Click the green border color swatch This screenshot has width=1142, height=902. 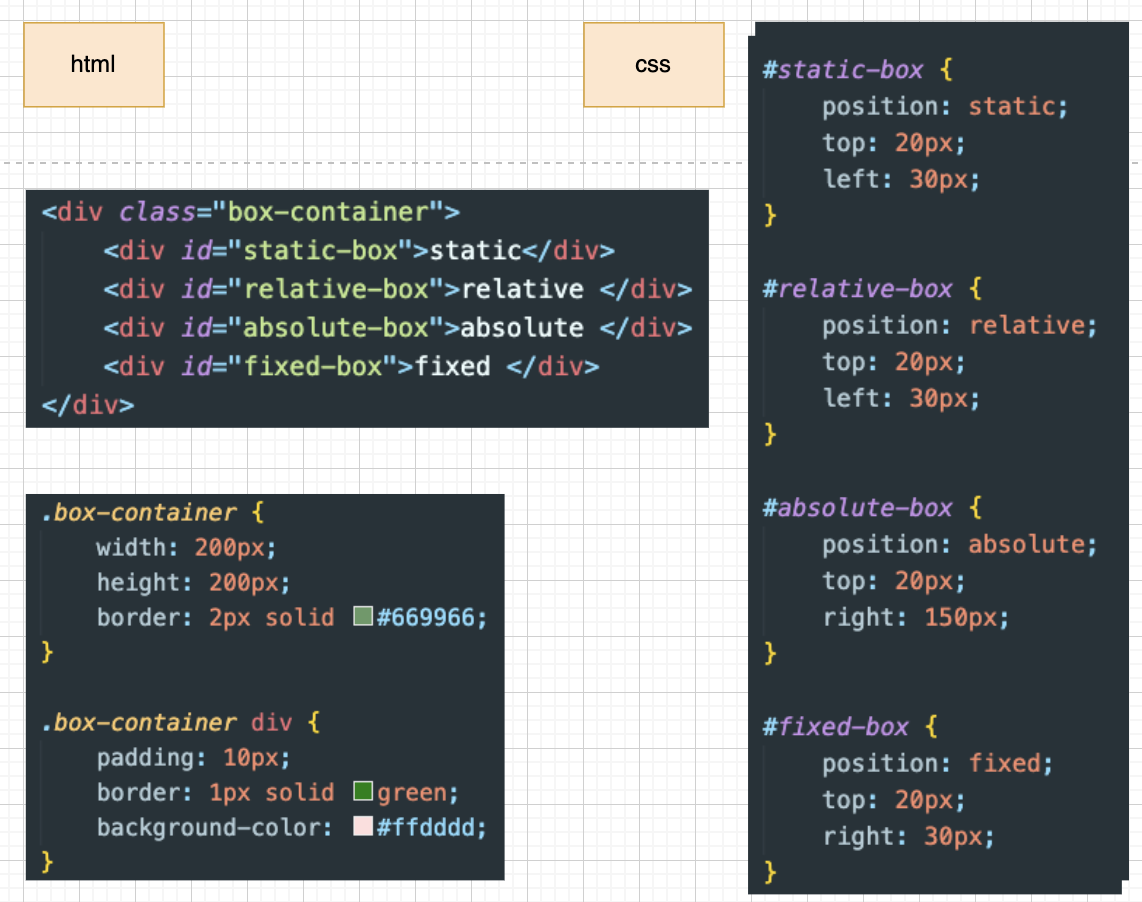pyautogui.click(x=363, y=791)
